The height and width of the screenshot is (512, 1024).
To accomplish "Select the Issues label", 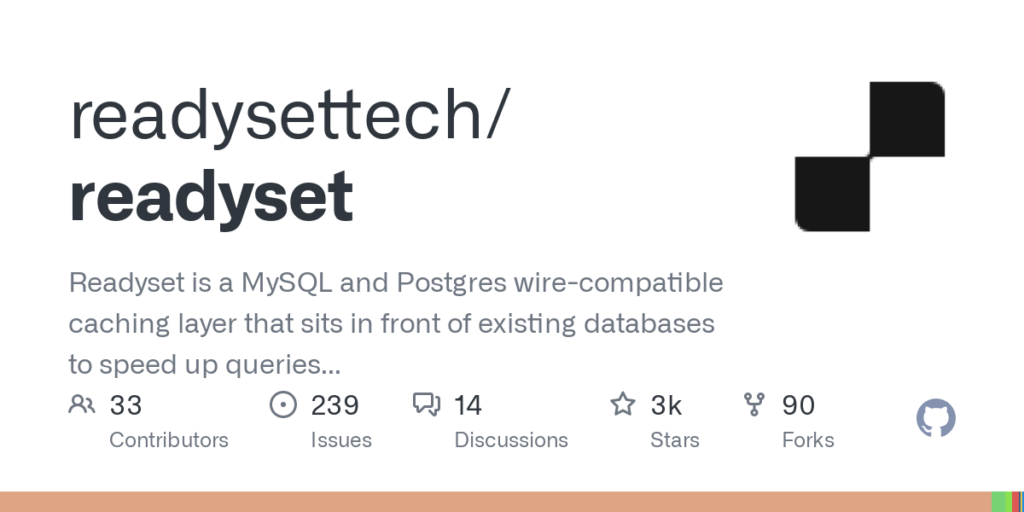I will pyautogui.click(x=341, y=440).
